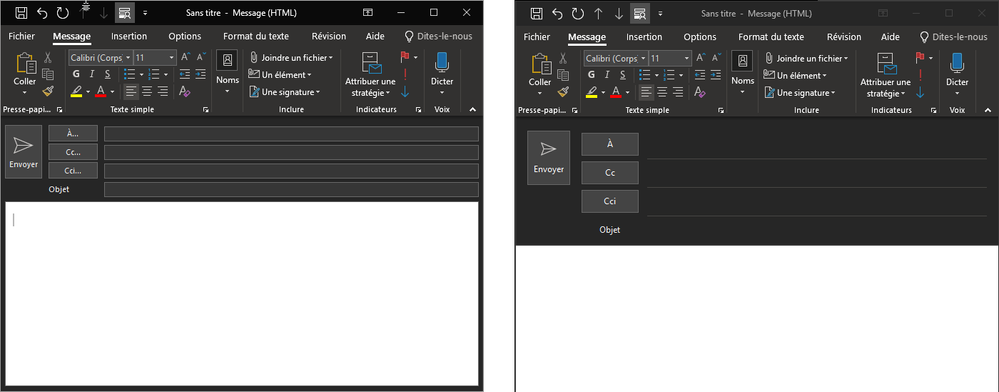Open address book Noms icon in left window
The height and width of the screenshot is (392, 999).
(x=227, y=61)
